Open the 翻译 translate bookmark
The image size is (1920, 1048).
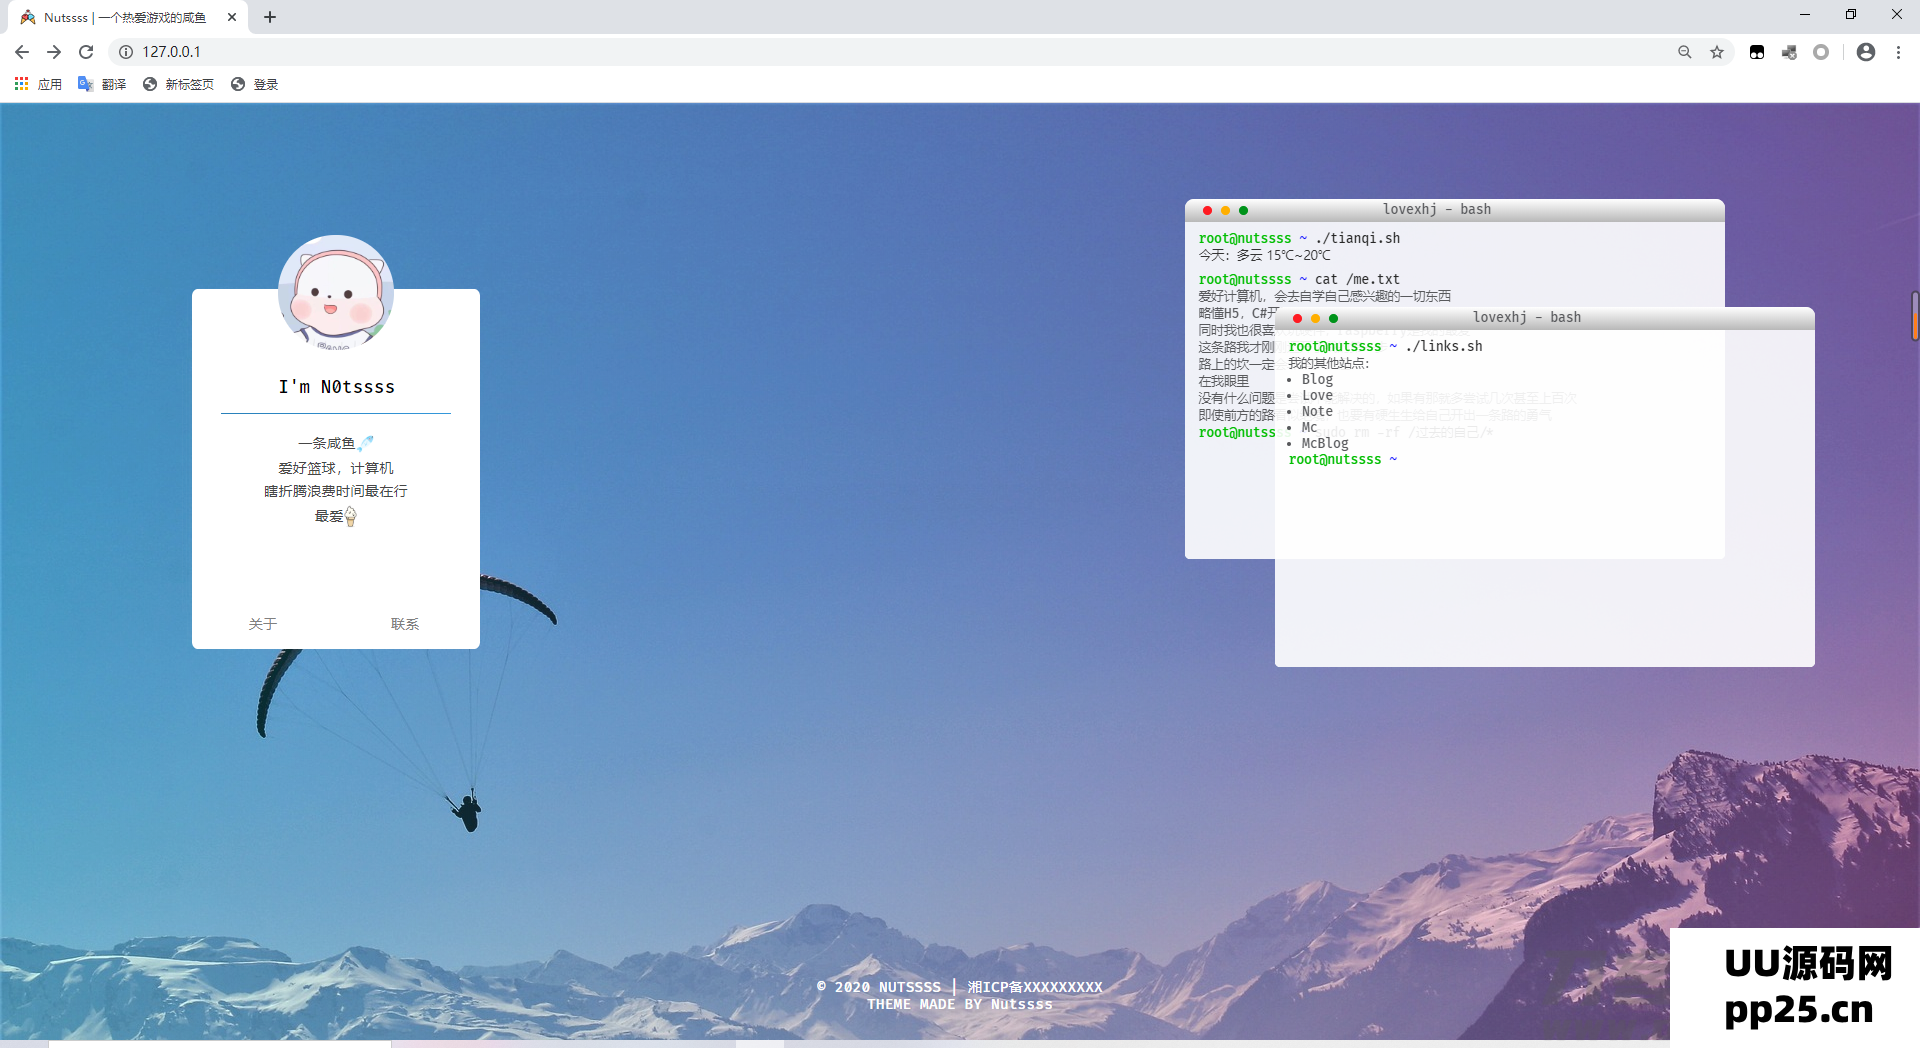(x=102, y=84)
